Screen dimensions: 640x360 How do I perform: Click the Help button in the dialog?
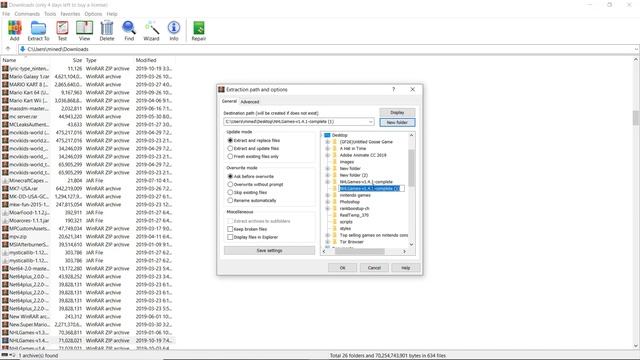(x=405, y=268)
